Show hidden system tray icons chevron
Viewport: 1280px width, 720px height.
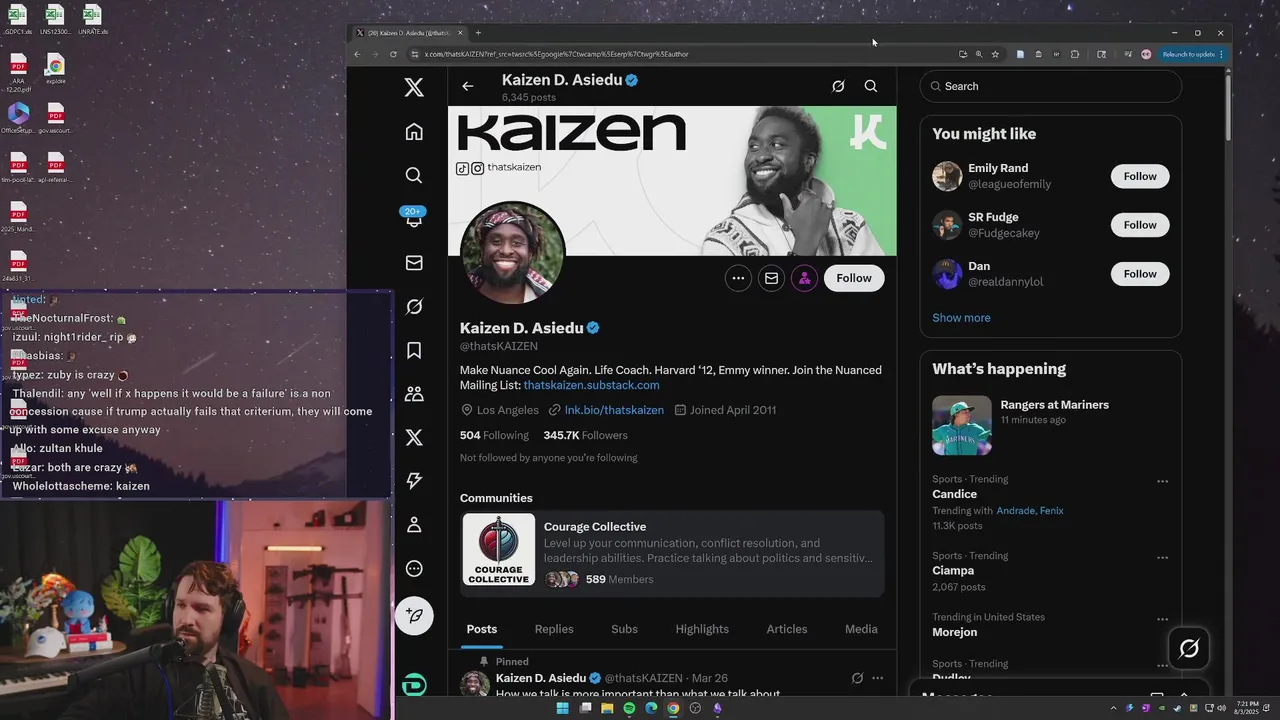[1113, 708]
